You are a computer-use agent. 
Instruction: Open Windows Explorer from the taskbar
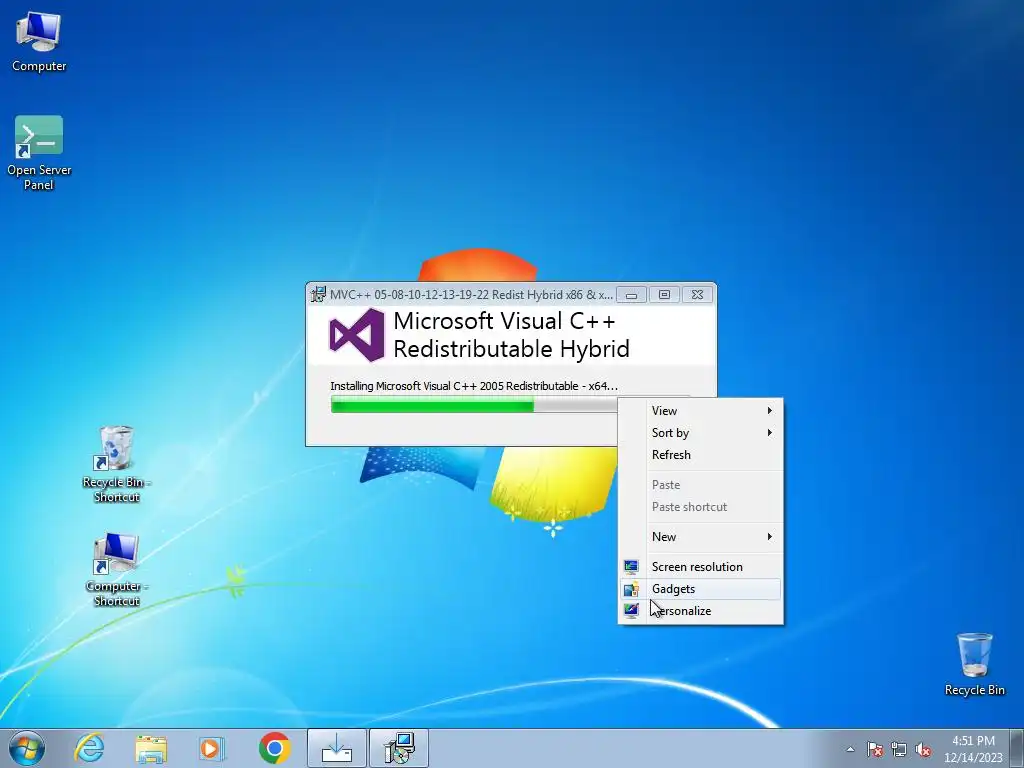151,748
